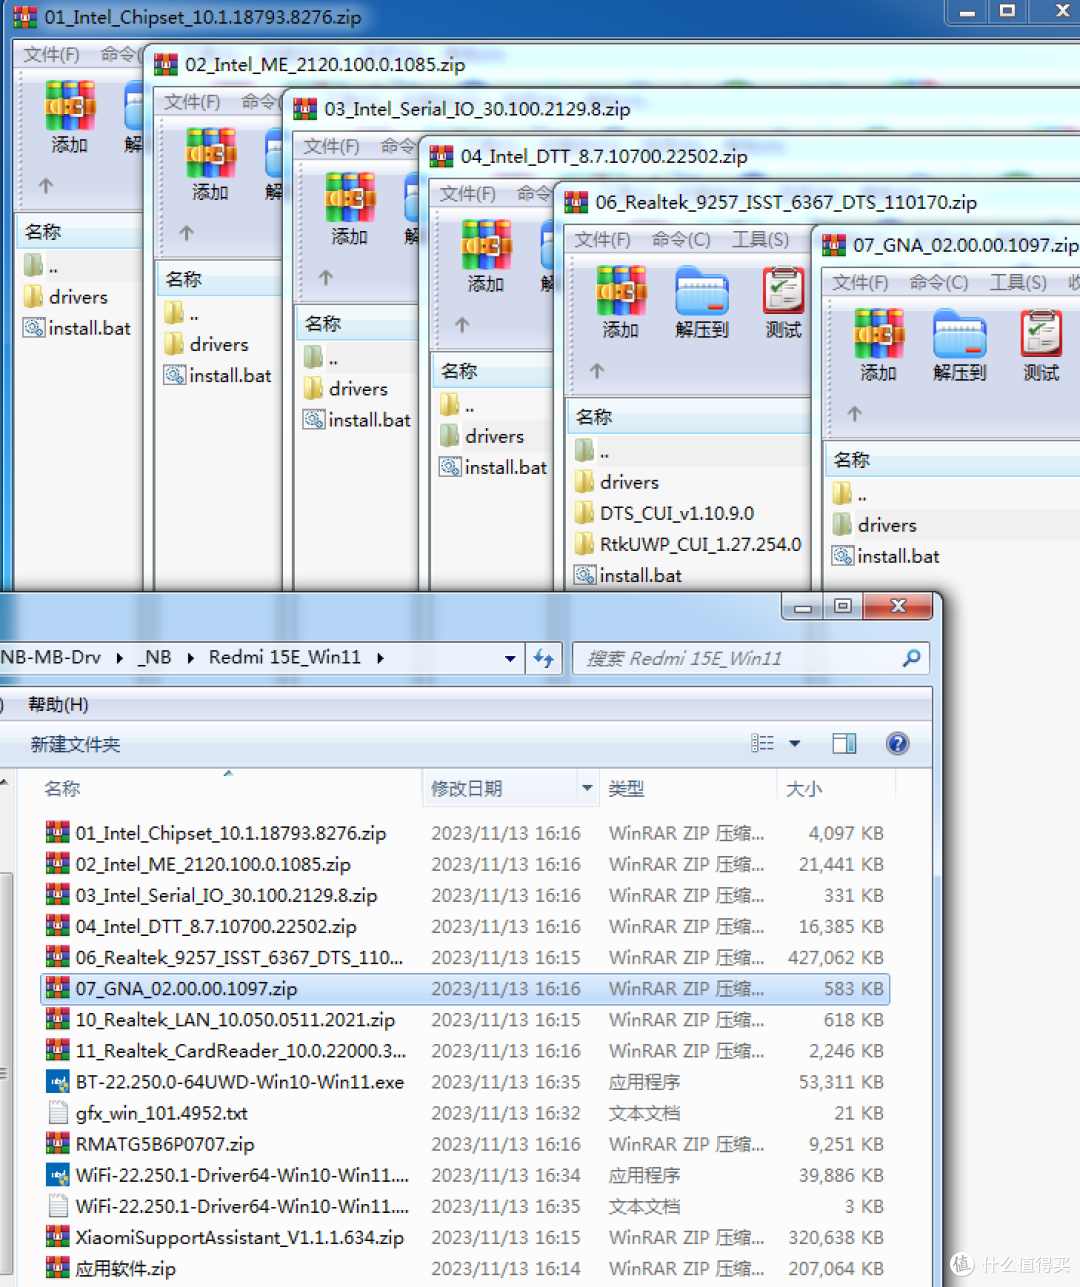Select install.bat in 07_GNA window

pyautogui.click(x=886, y=556)
